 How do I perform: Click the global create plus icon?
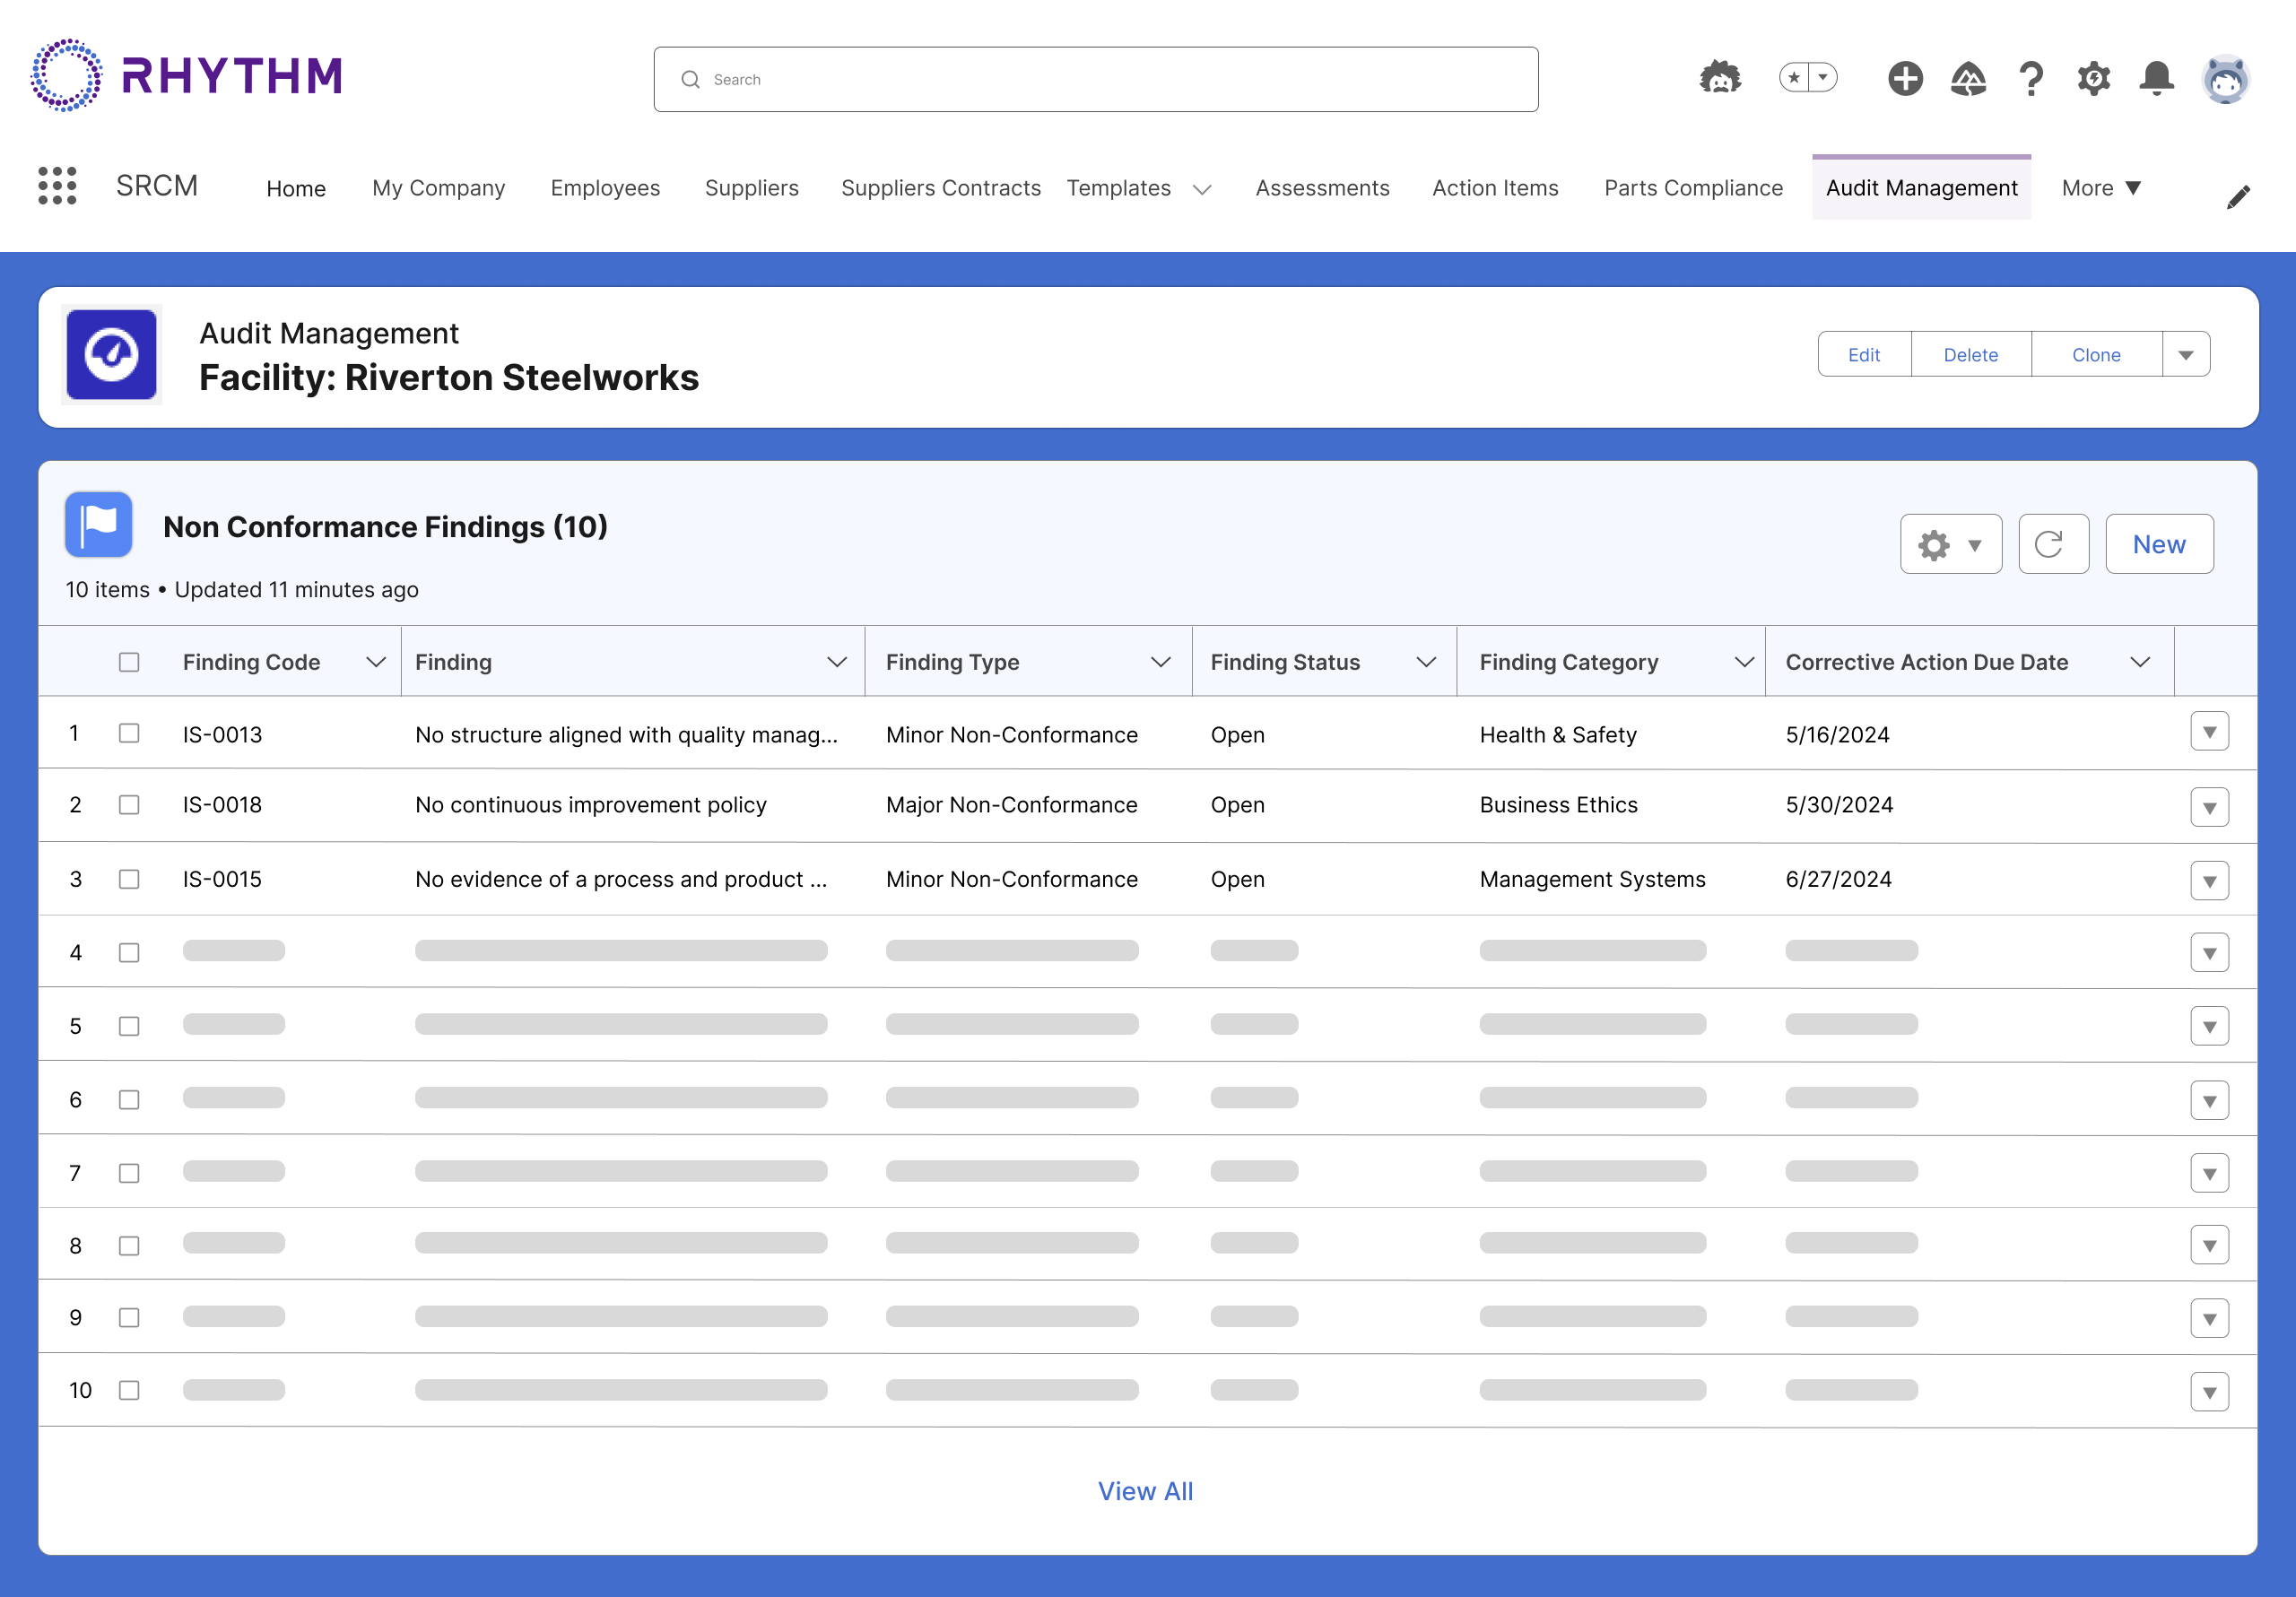coord(1905,78)
